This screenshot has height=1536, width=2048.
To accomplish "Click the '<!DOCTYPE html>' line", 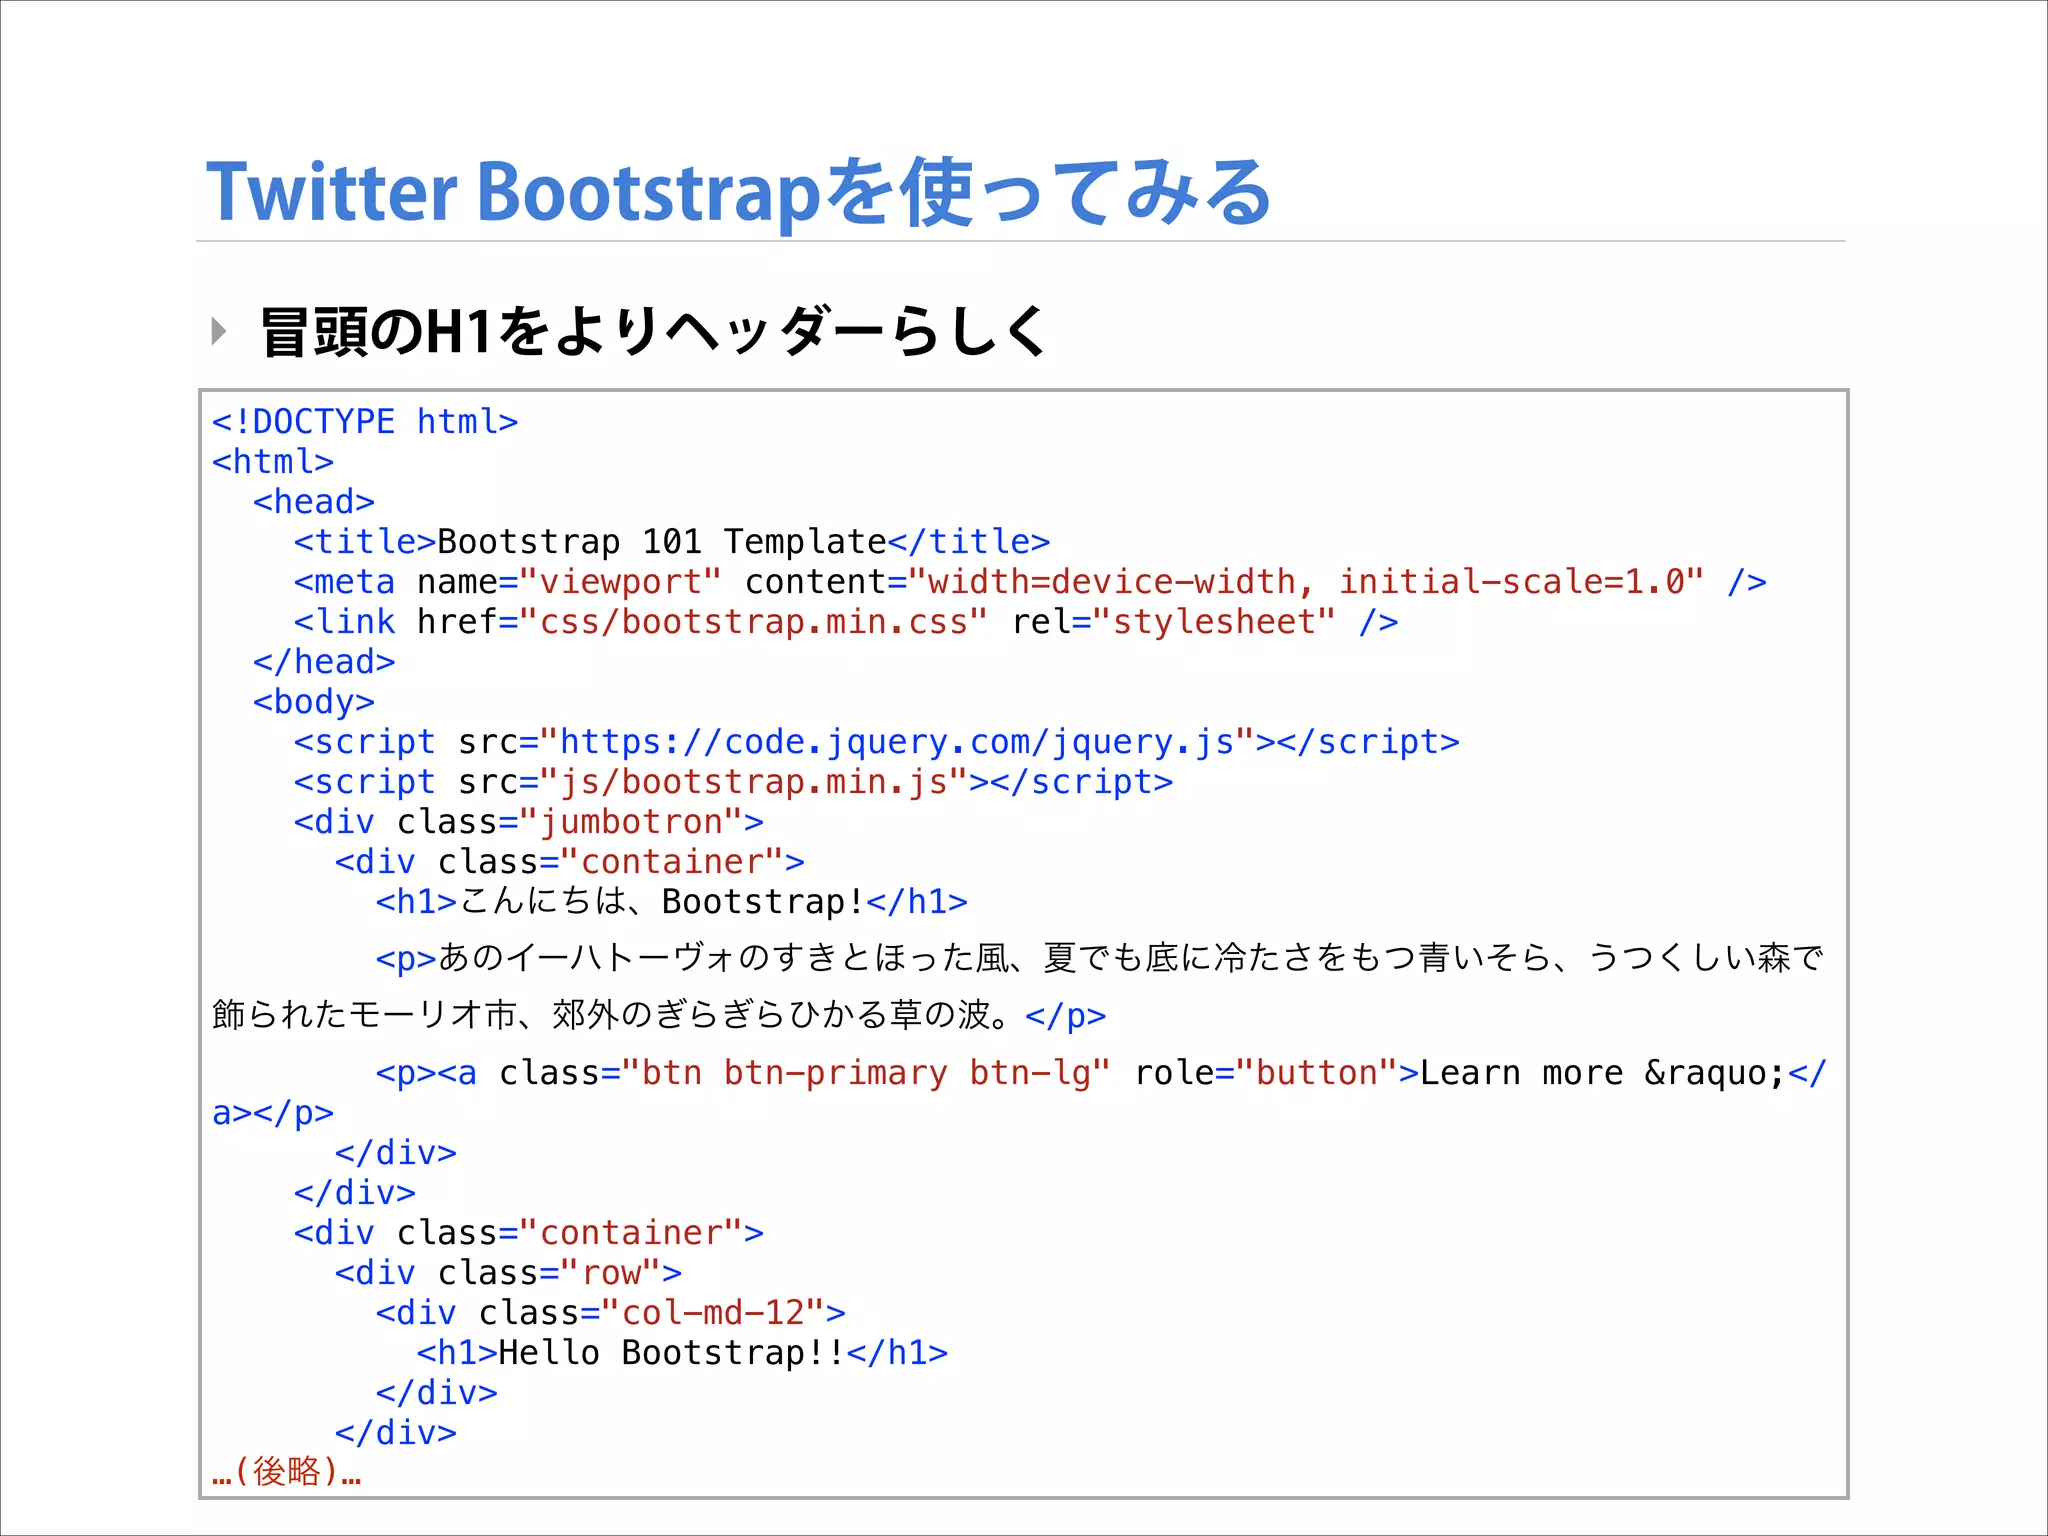I will (365, 422).
